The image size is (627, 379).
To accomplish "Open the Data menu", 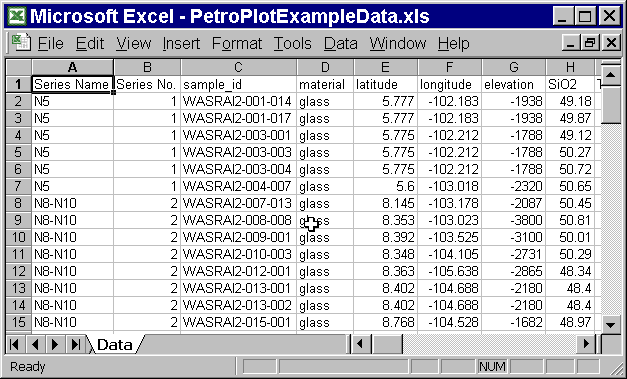I will (341, 43).
